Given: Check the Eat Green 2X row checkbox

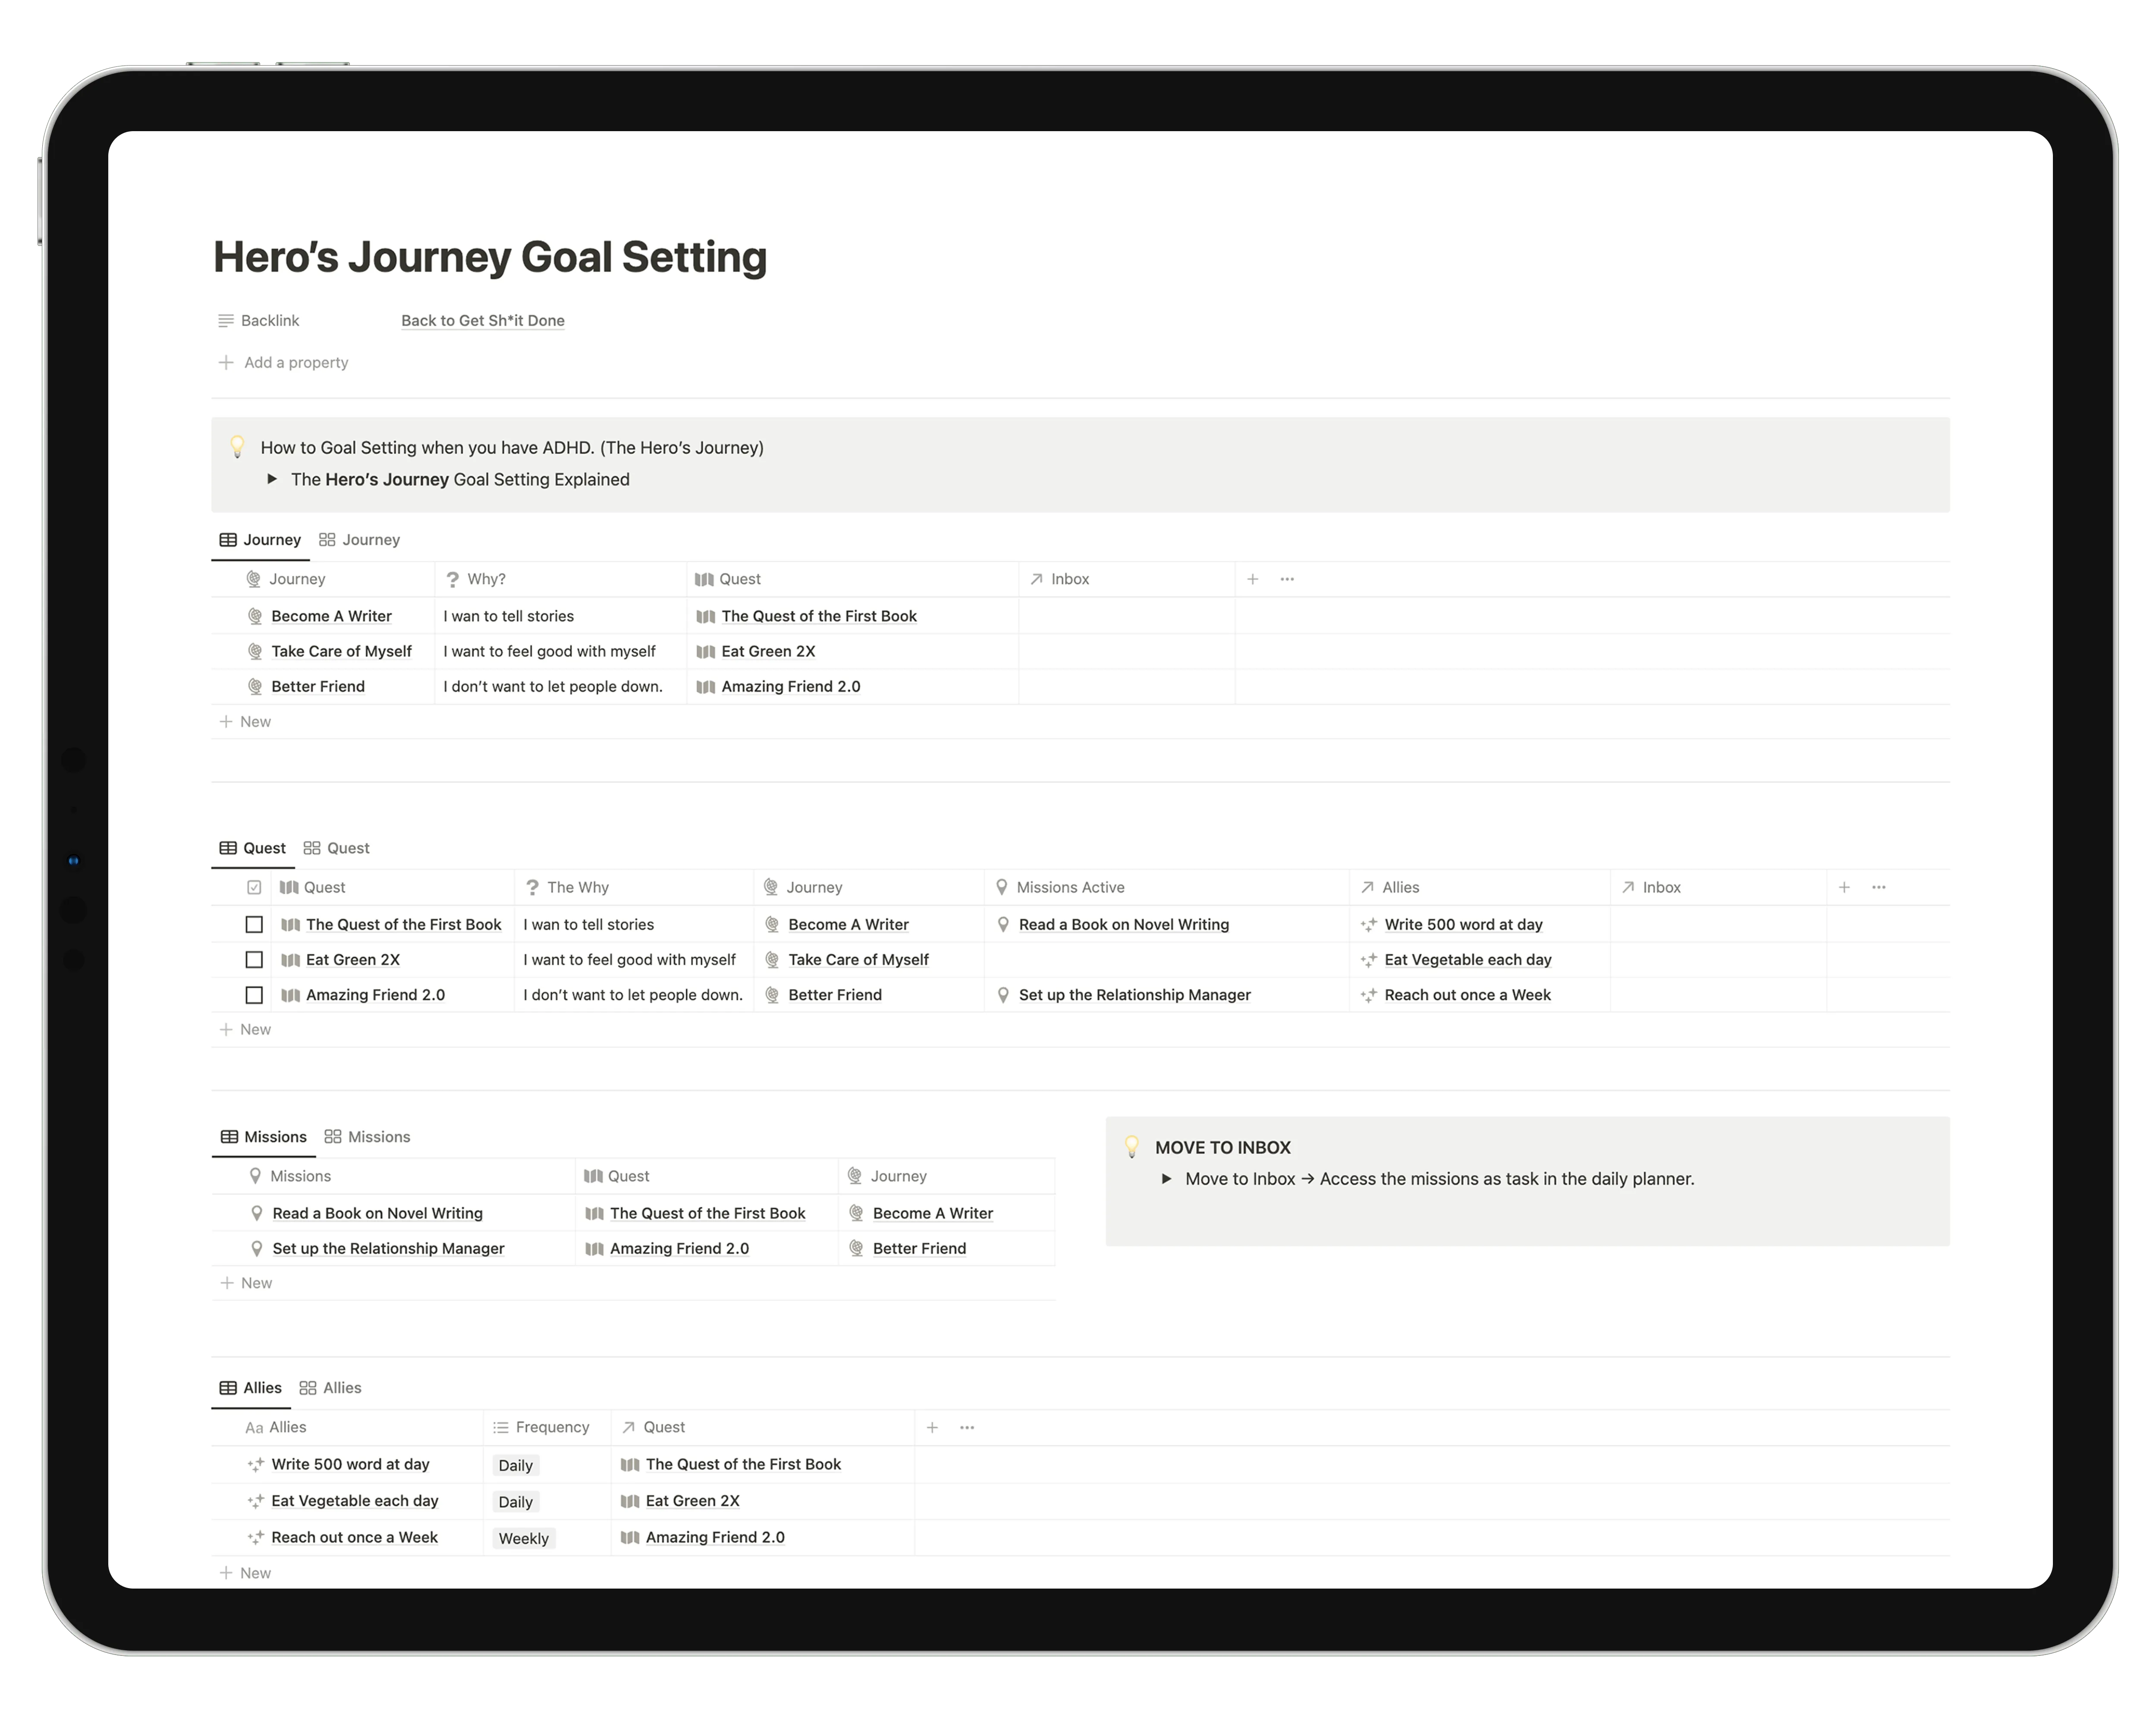Looking at the screenshot, I should 254,959.
